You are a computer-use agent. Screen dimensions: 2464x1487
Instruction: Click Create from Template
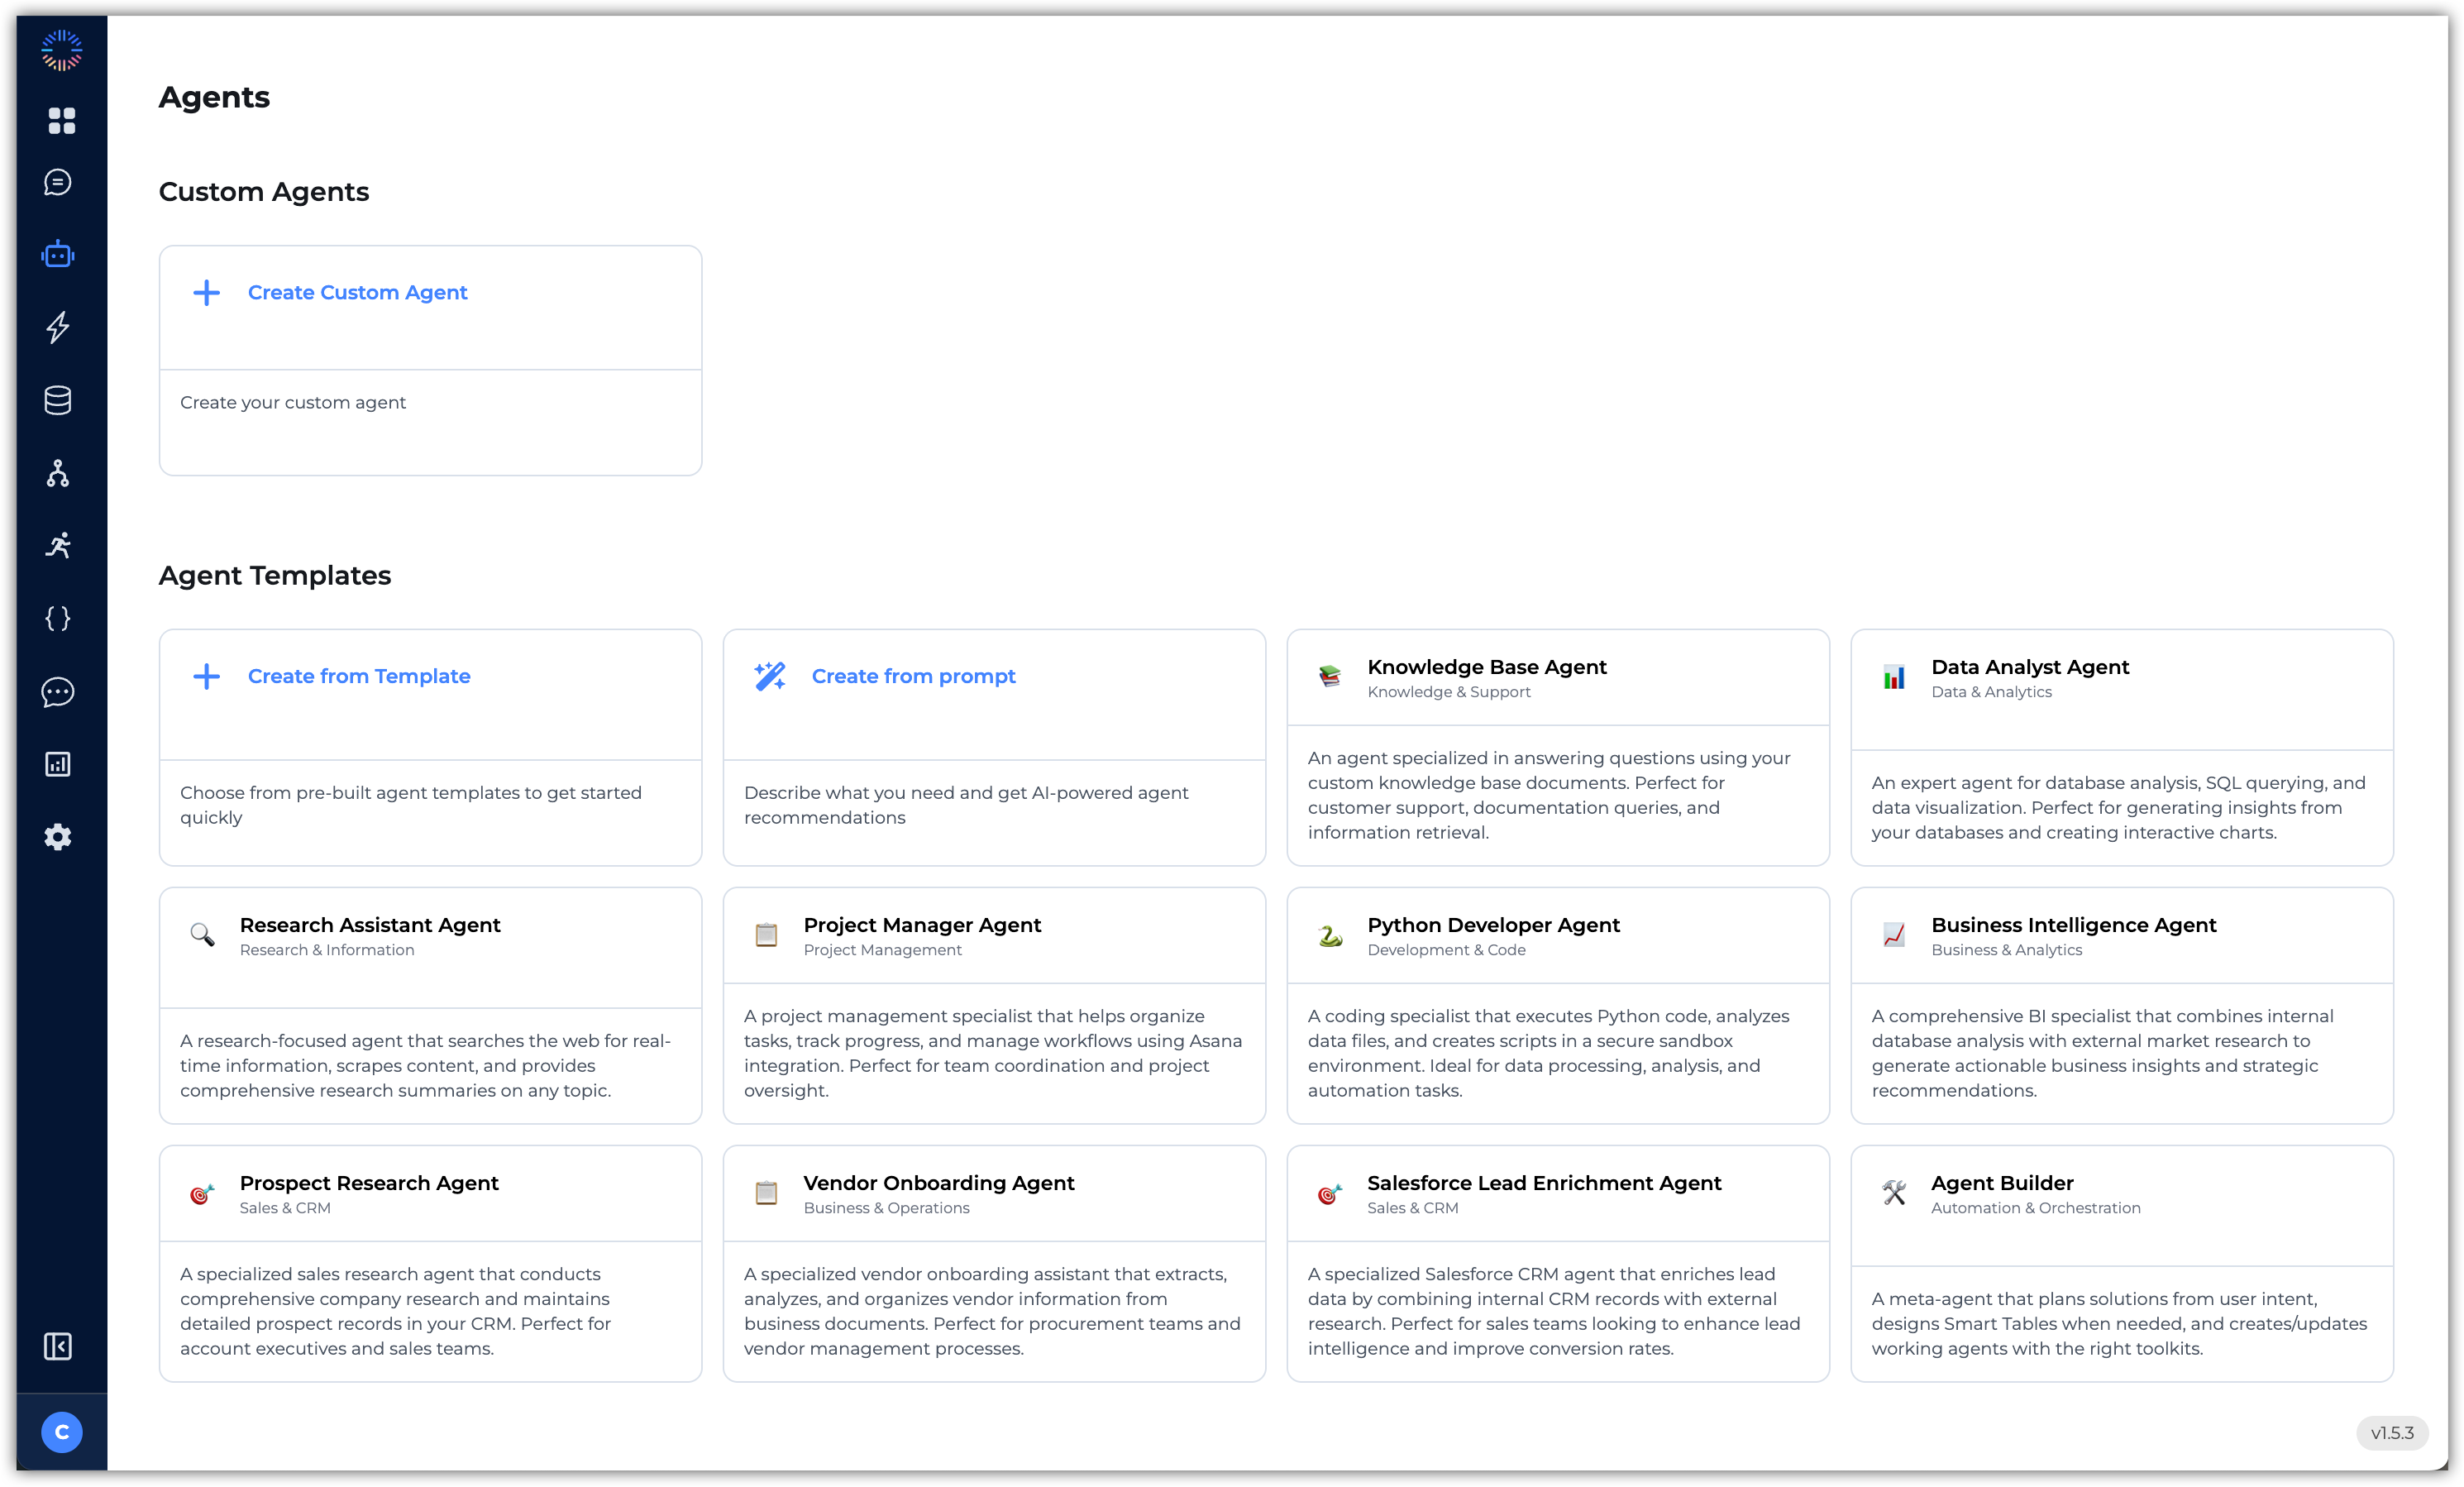click(x=359, y=676)
